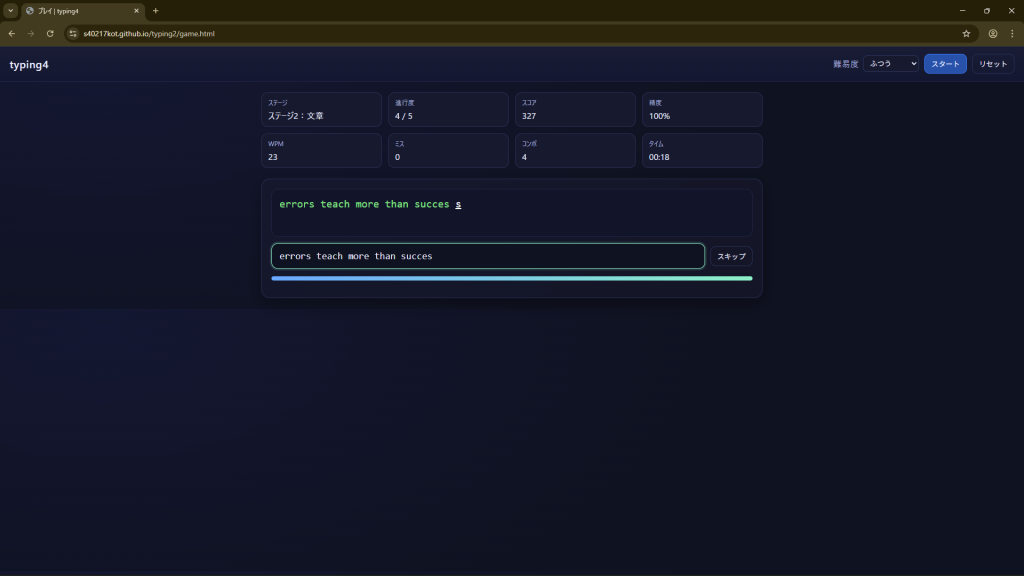Open the site information icon in address bar

(x=73, y=33)
